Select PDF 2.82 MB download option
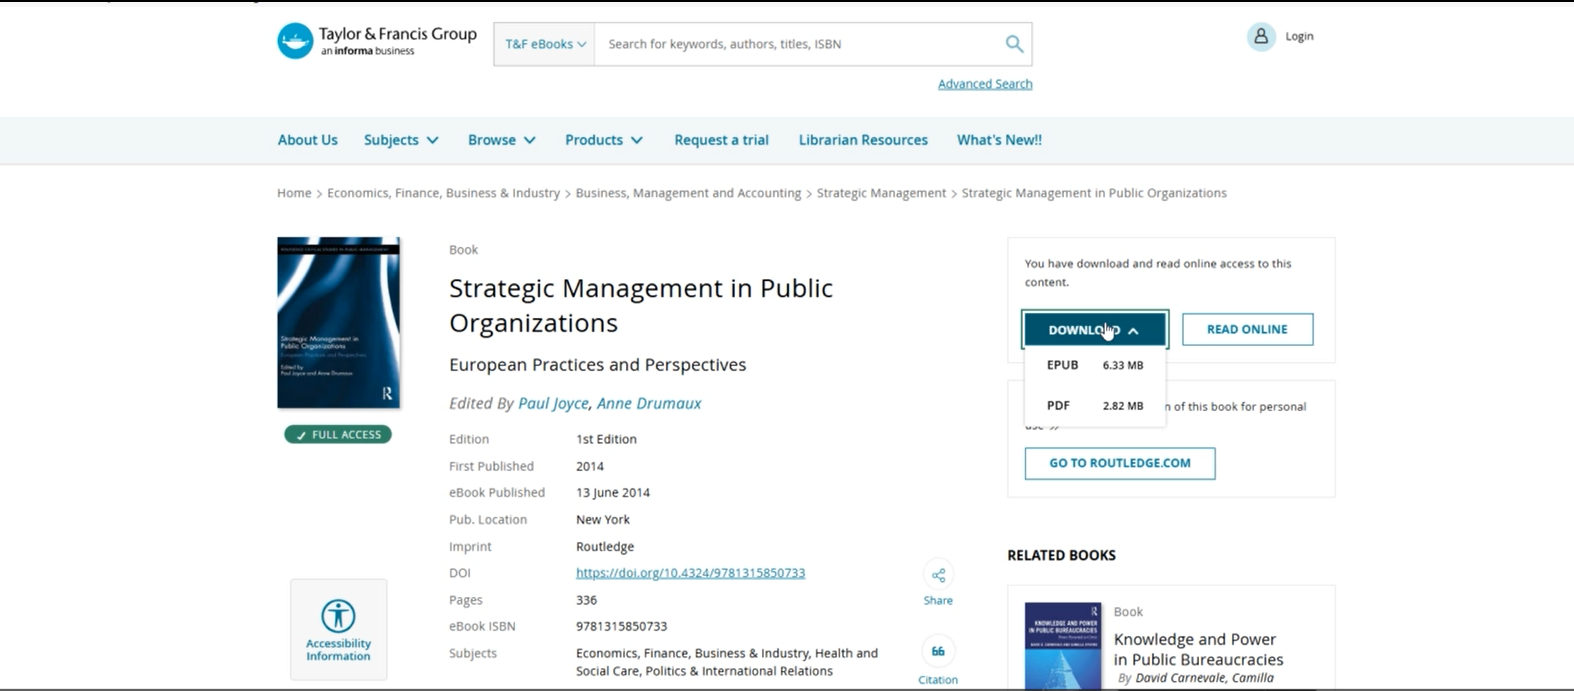This screenshot has width=1574, height=691. pyautogui.click(x=1094, y=406)
